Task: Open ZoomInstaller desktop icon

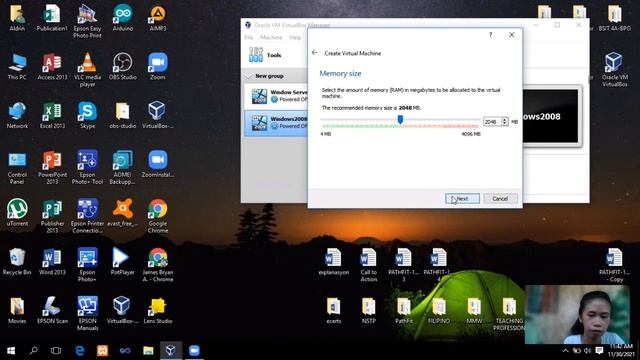Action: [x=158, y=164]
